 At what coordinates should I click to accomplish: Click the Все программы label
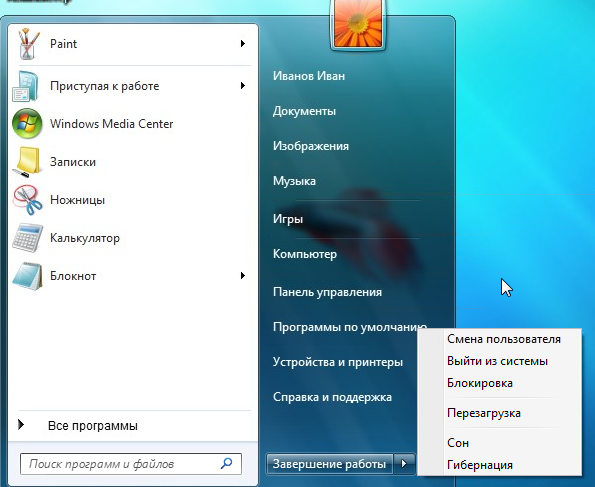click(93, 426)
